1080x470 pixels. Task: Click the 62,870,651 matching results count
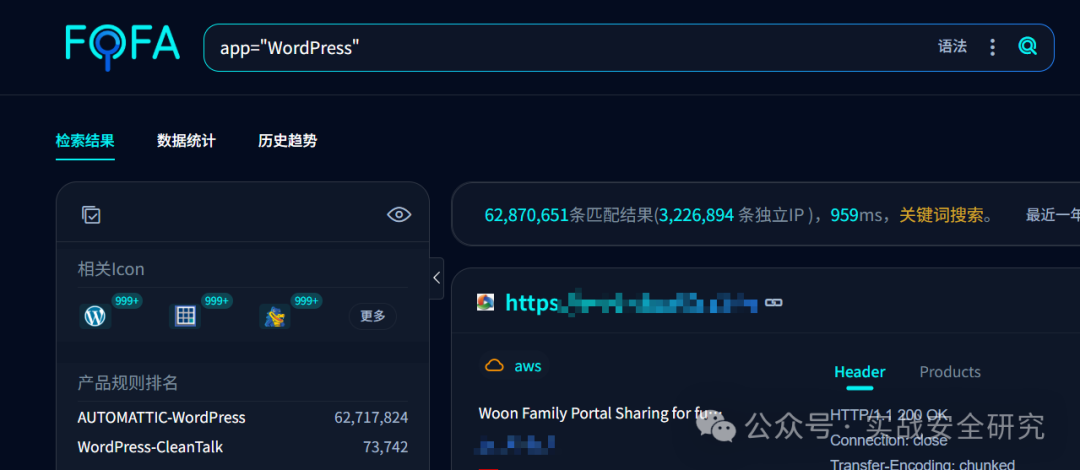527,215
